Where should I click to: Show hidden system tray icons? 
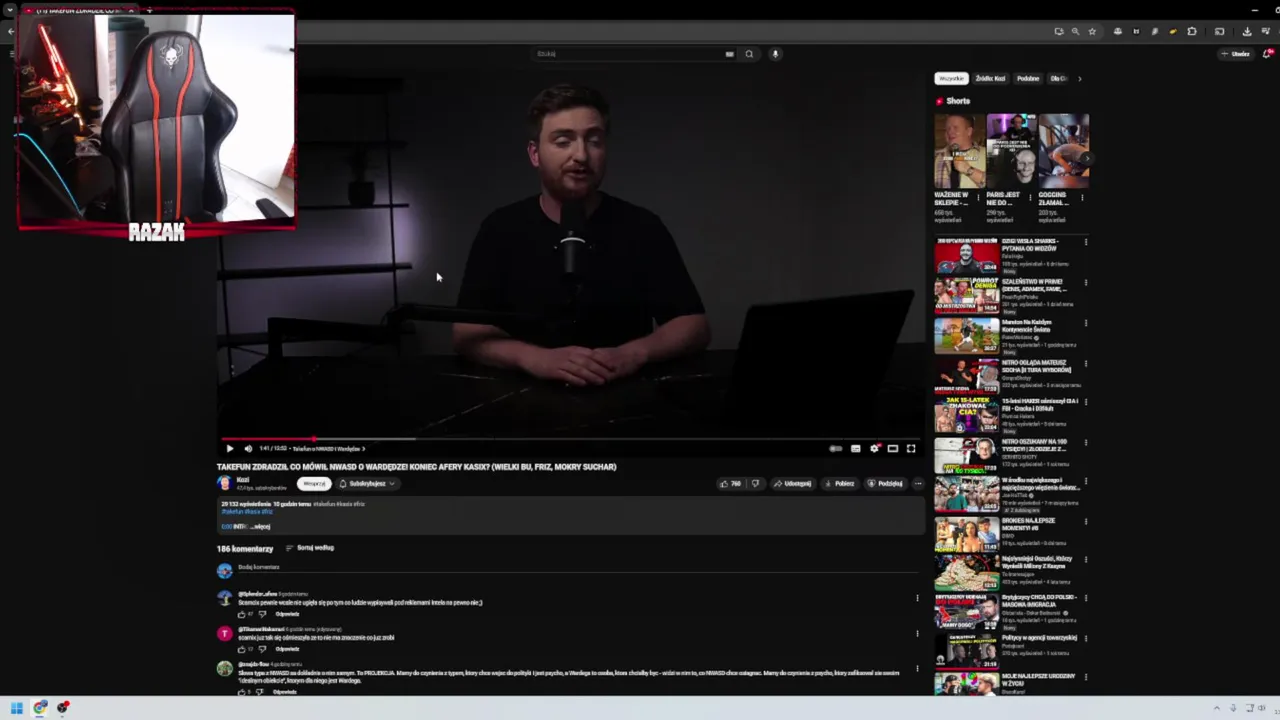click(x=1217, y=708)
